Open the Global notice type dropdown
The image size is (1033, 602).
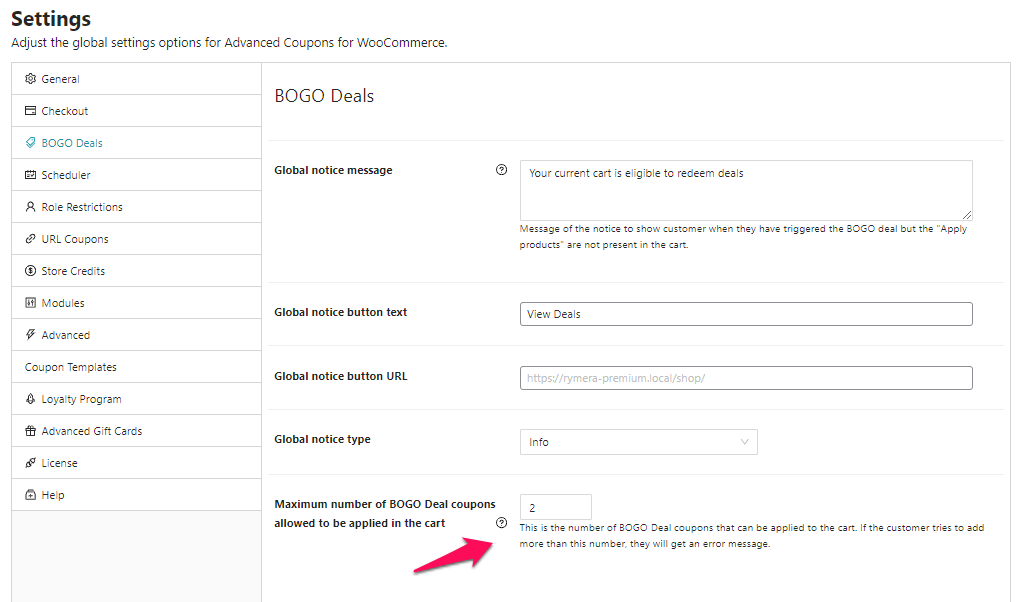638,442
